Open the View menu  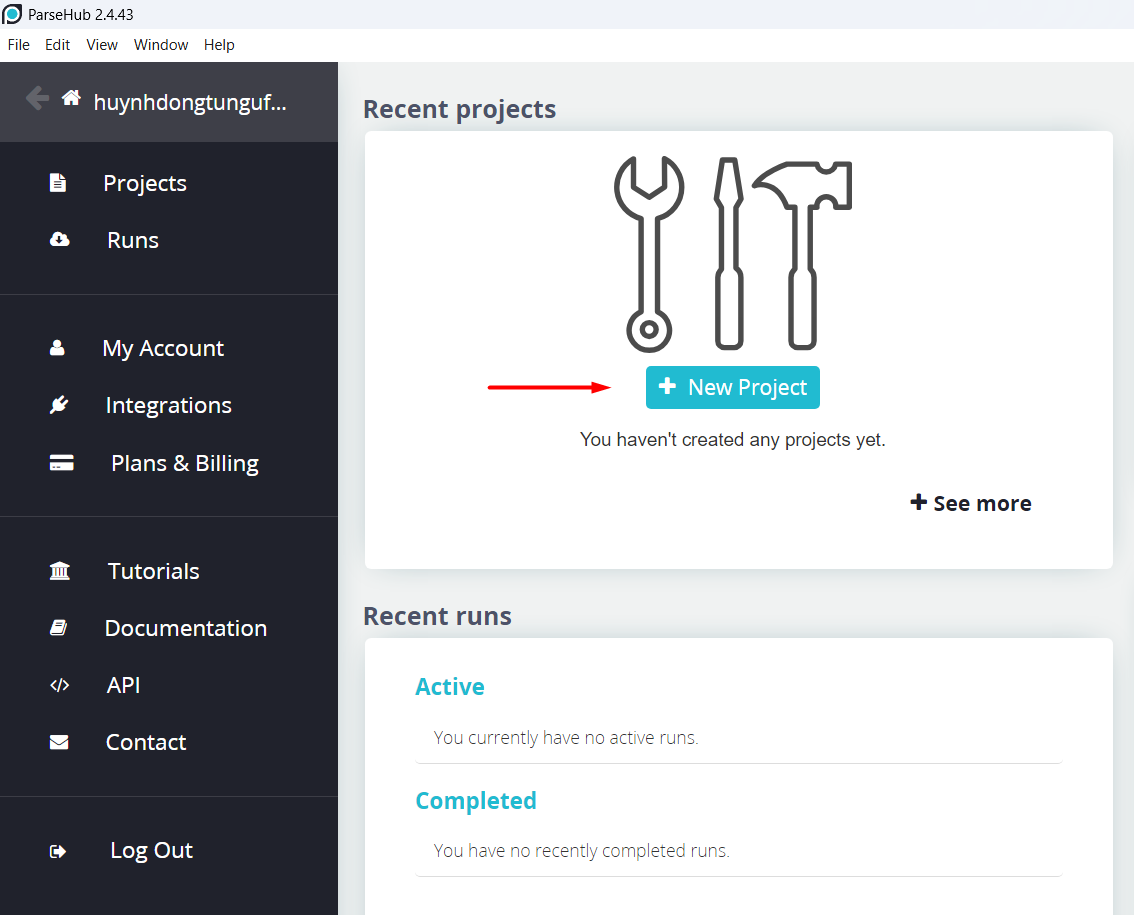coord(102,45)
